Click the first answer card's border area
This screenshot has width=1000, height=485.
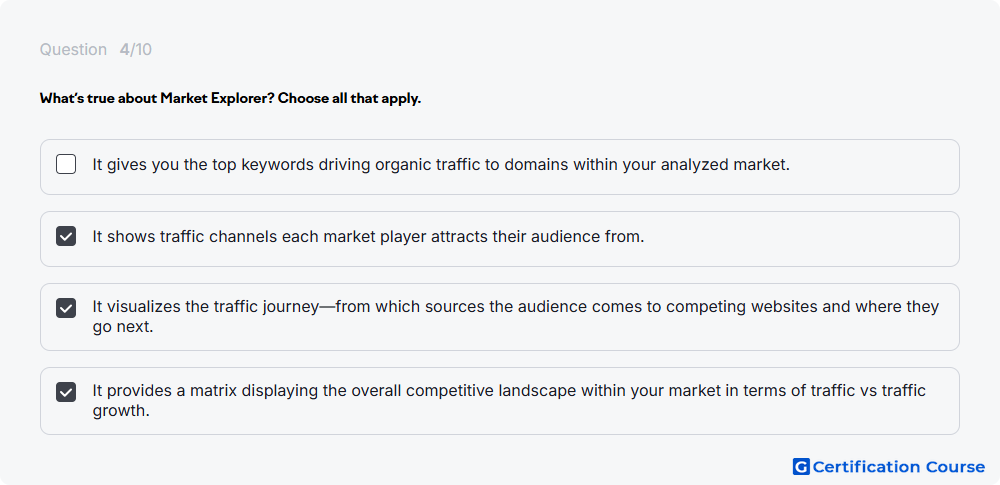tap(500, 167)
